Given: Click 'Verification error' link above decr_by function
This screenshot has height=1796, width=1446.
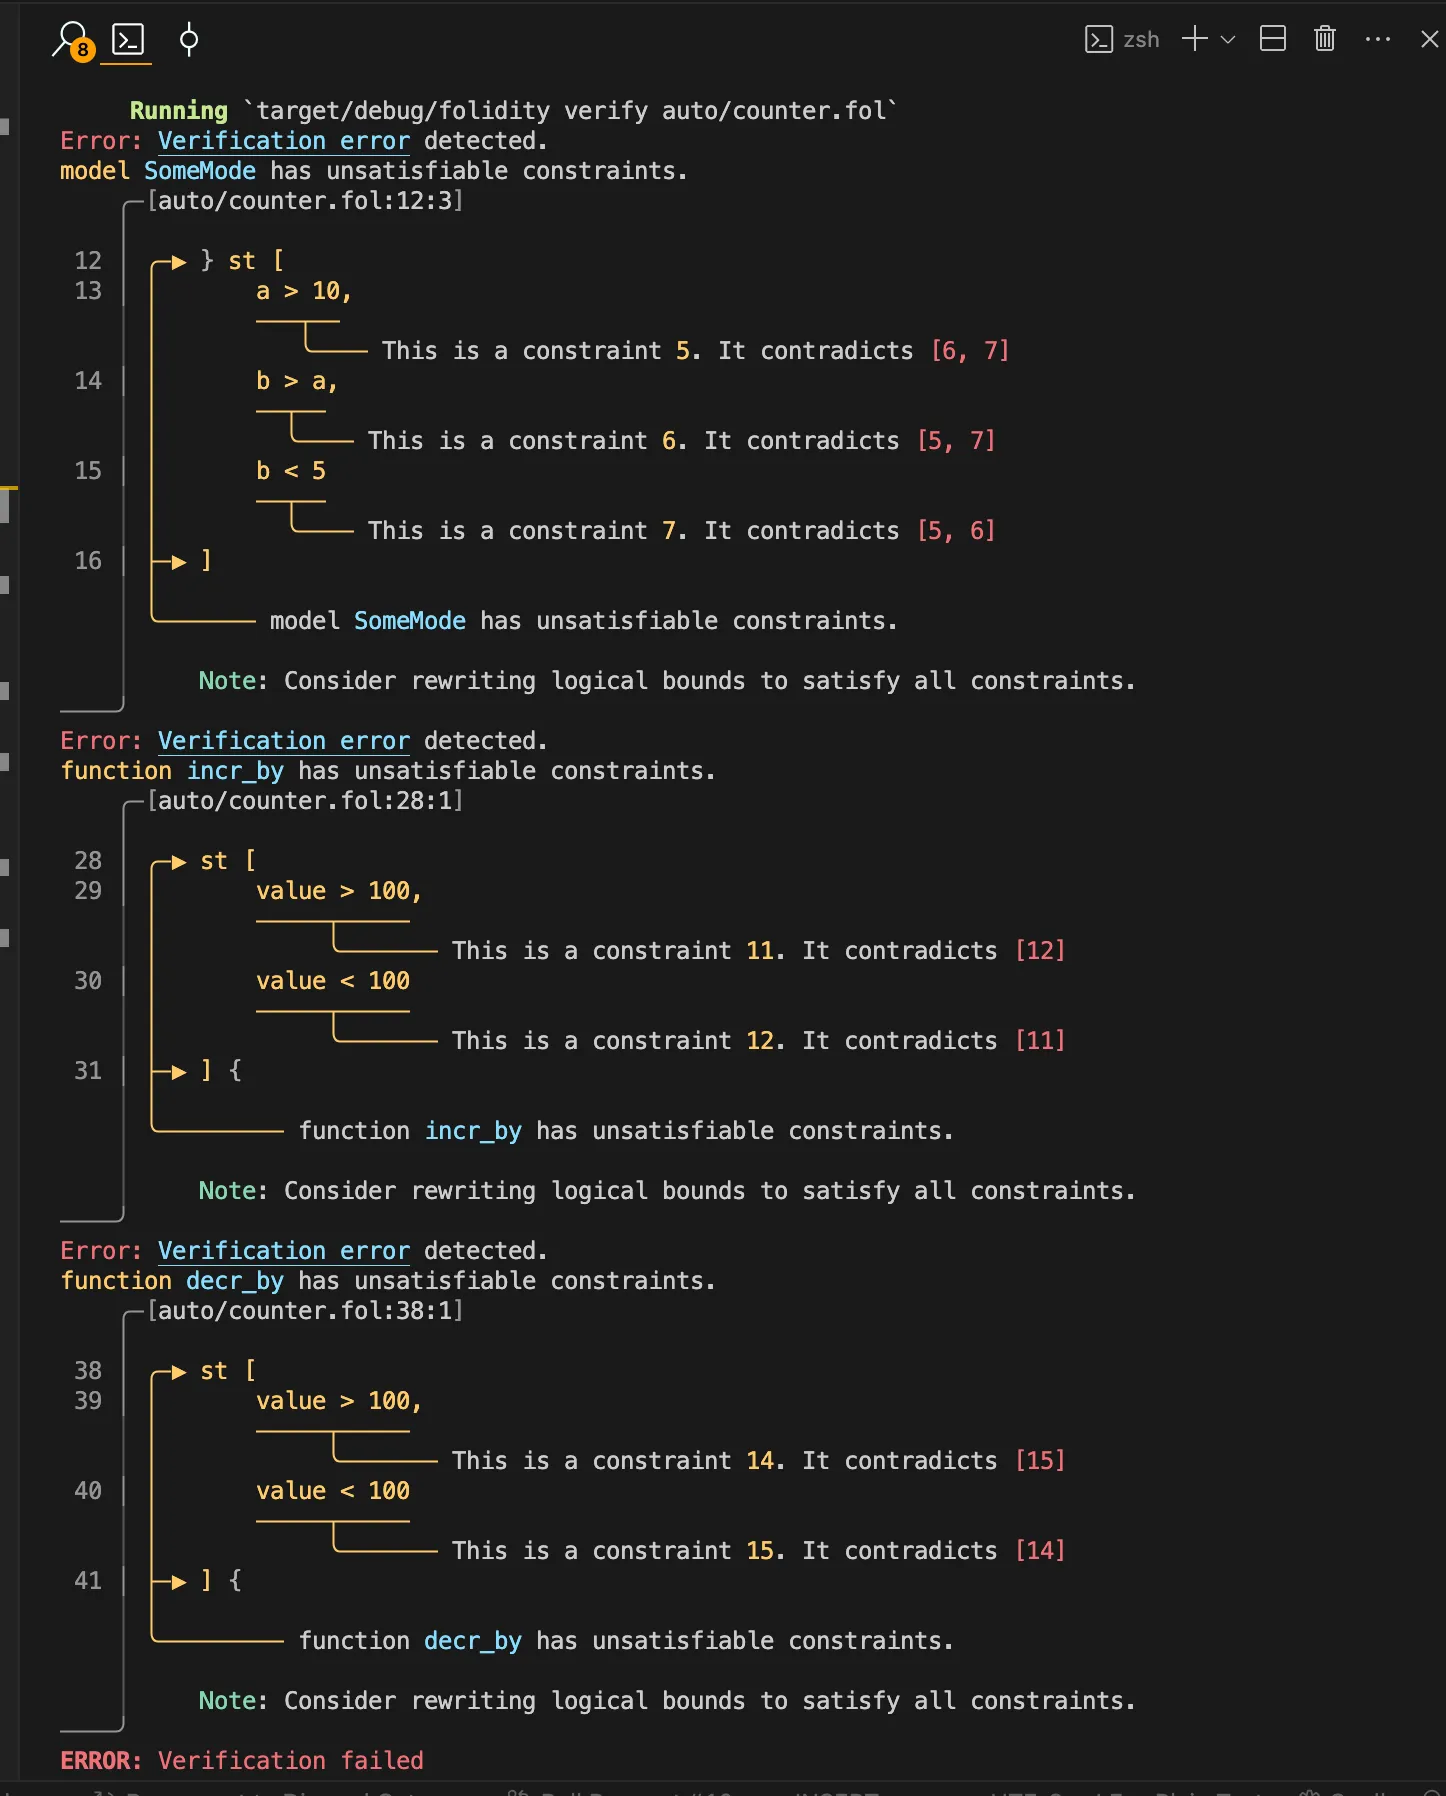Looking at the screenshot, I should [284, 1251].
